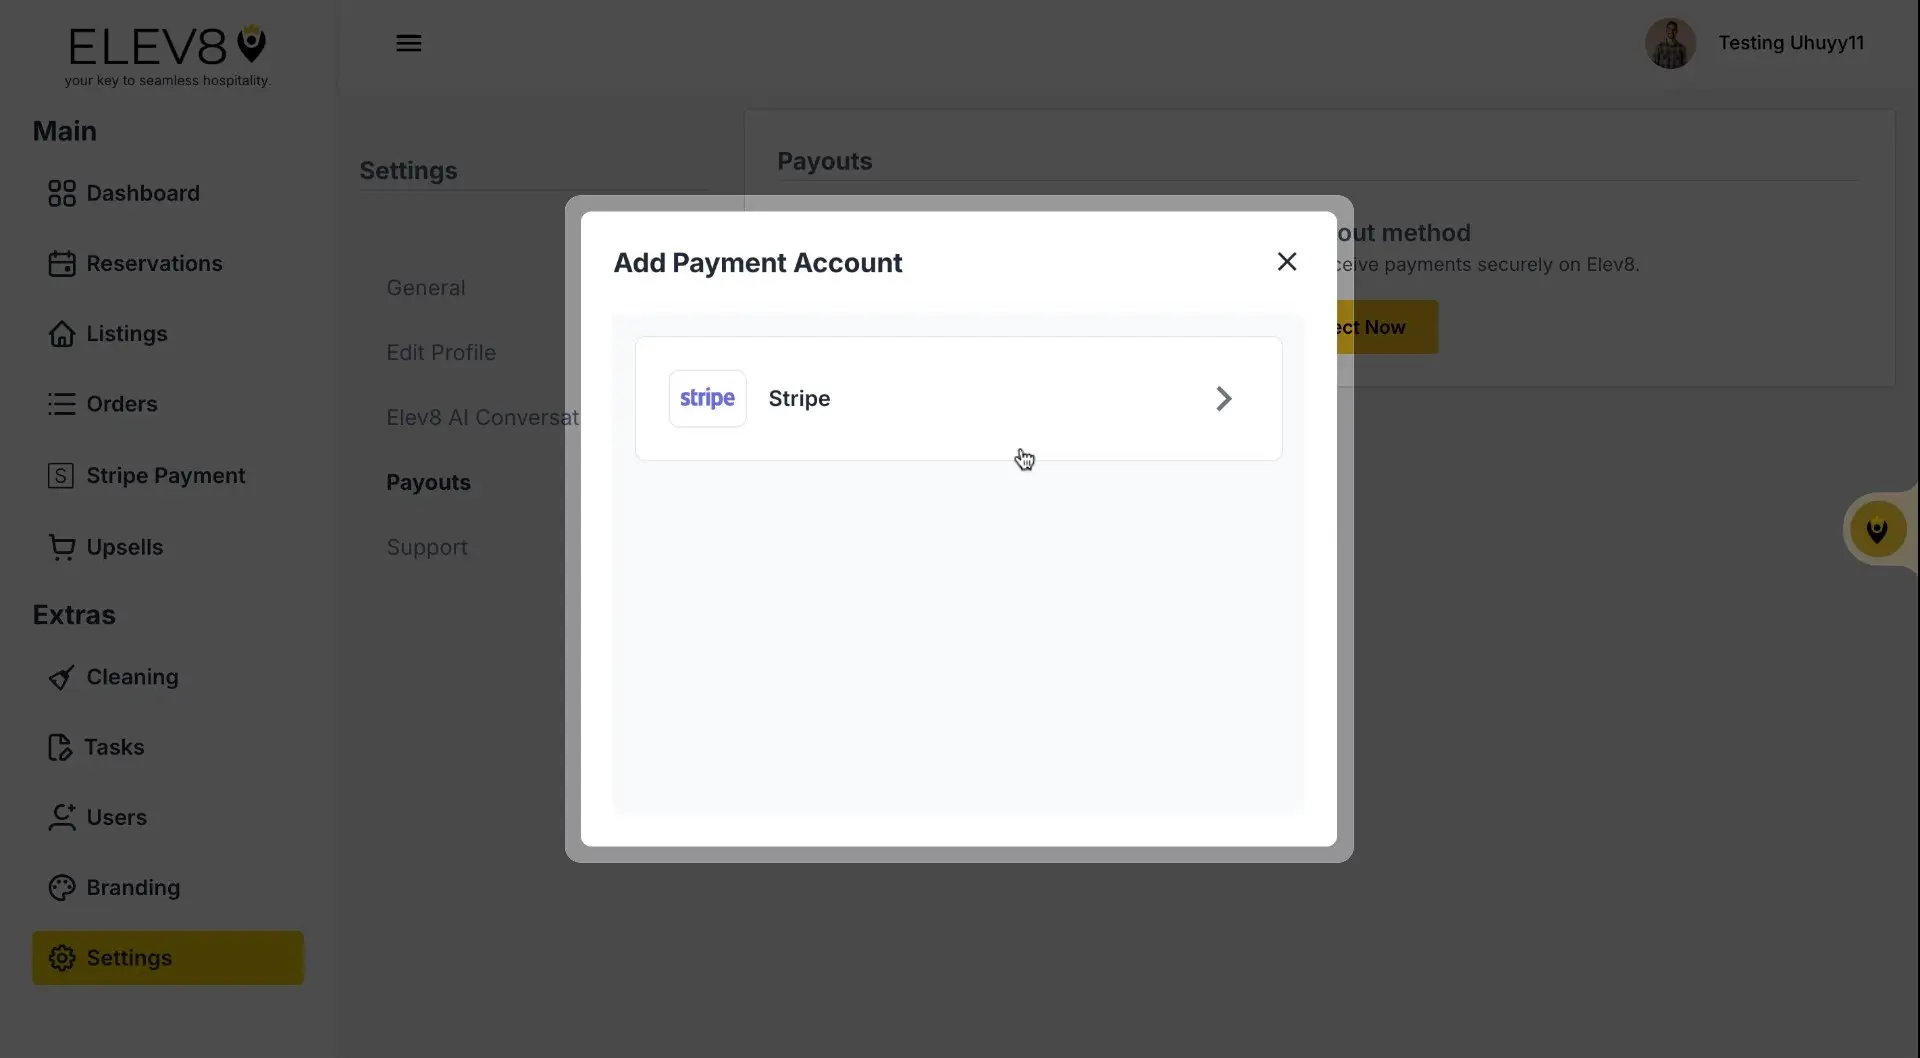Viewport: 1920px width, 1058px height.
Task: Open Cleaning via its broom icon
Action: (x=62, y=677)
